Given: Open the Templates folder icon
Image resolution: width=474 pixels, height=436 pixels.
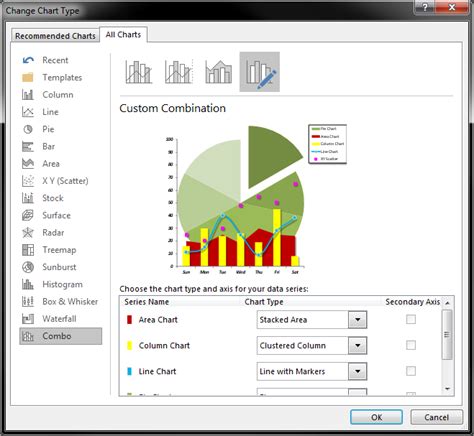Looking at the screenshot, I should [x=28, y=77].
